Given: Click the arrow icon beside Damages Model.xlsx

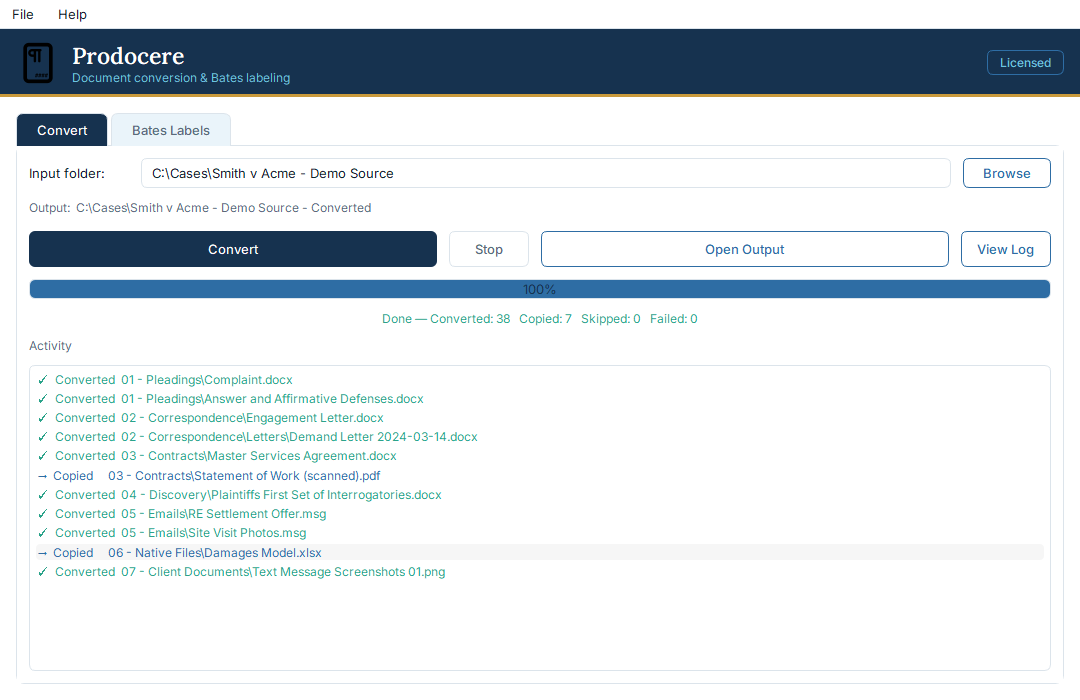Looking at the screenshot, I should (x=43, y=553).
